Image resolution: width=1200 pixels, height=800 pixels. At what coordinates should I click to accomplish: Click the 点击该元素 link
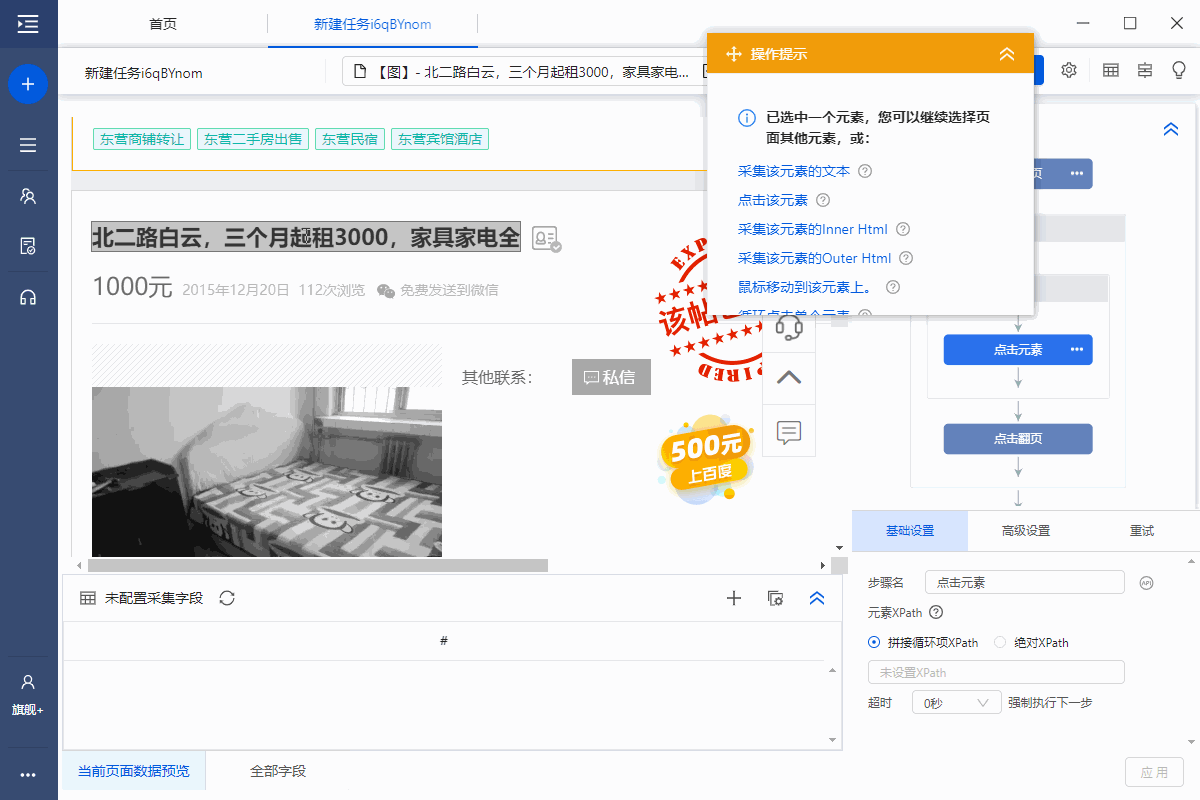click(773, 200)
